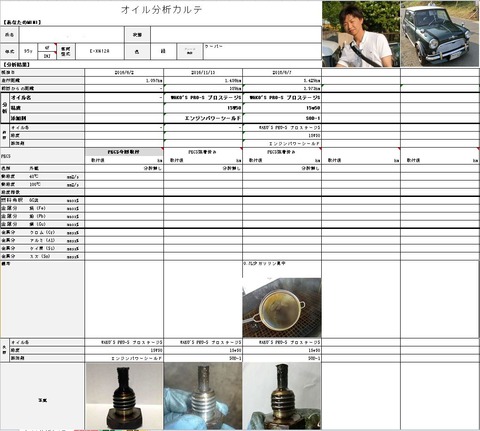Select bold WAKO'S PRO-S cell under 2016/11/13
Viewport: 480px width, 431px height.
tap(203, 98)
